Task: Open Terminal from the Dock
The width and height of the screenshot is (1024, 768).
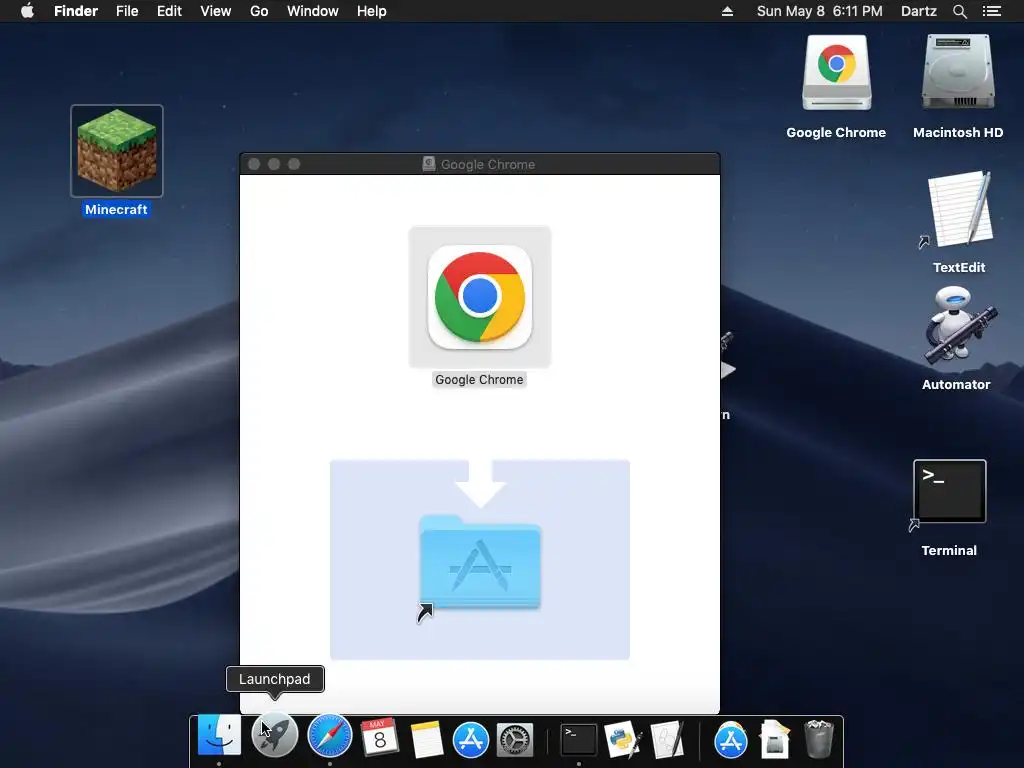Action: [x=579, y=740]
